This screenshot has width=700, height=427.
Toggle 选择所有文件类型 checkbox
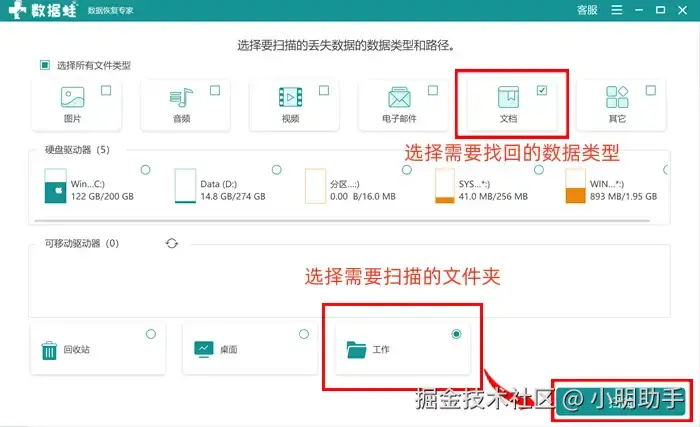(45, 65)
